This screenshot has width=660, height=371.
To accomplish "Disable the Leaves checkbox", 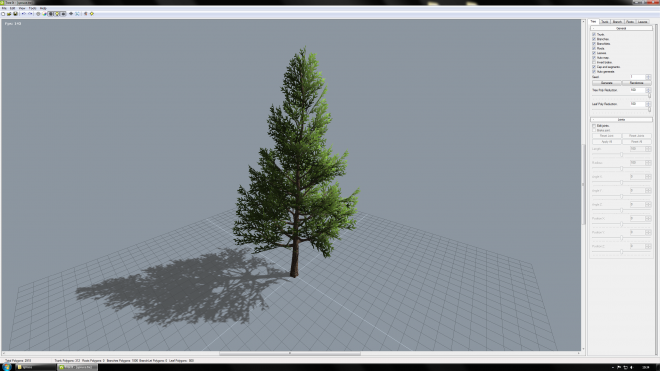I will 594,53.
